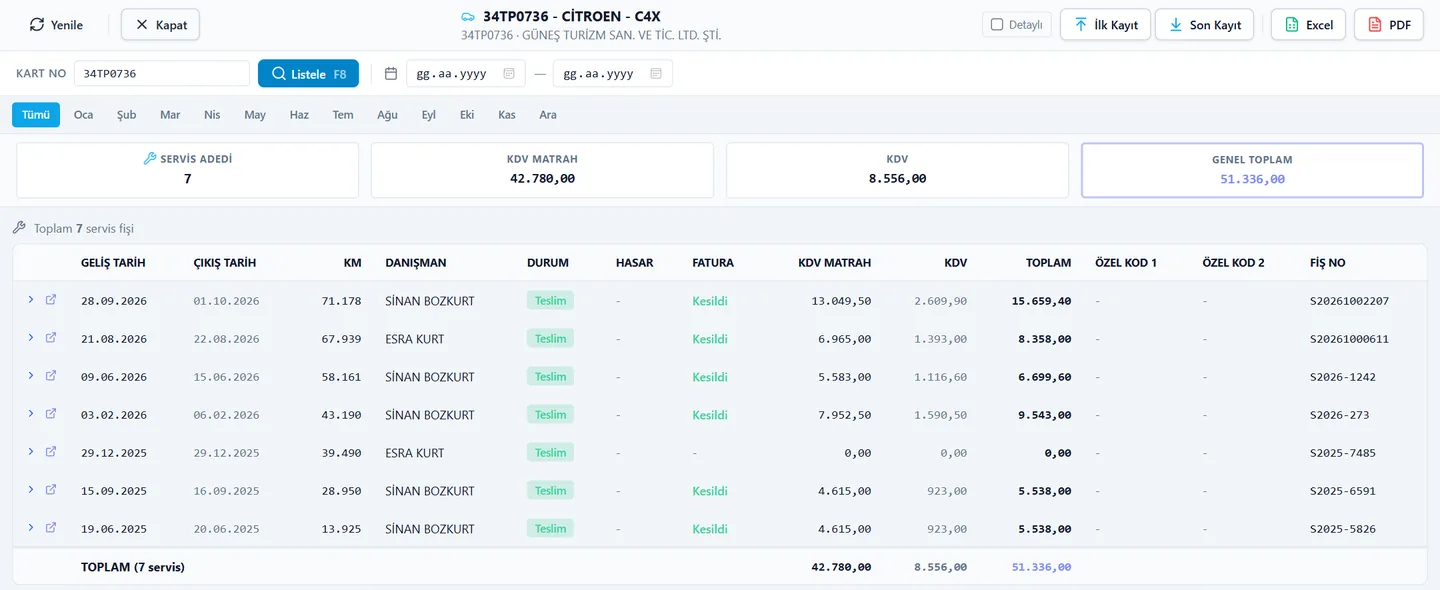Open the 28.09.2026 service record in new window
The height and width of the screenshot is (590, 1440).
tap(51, 300)
